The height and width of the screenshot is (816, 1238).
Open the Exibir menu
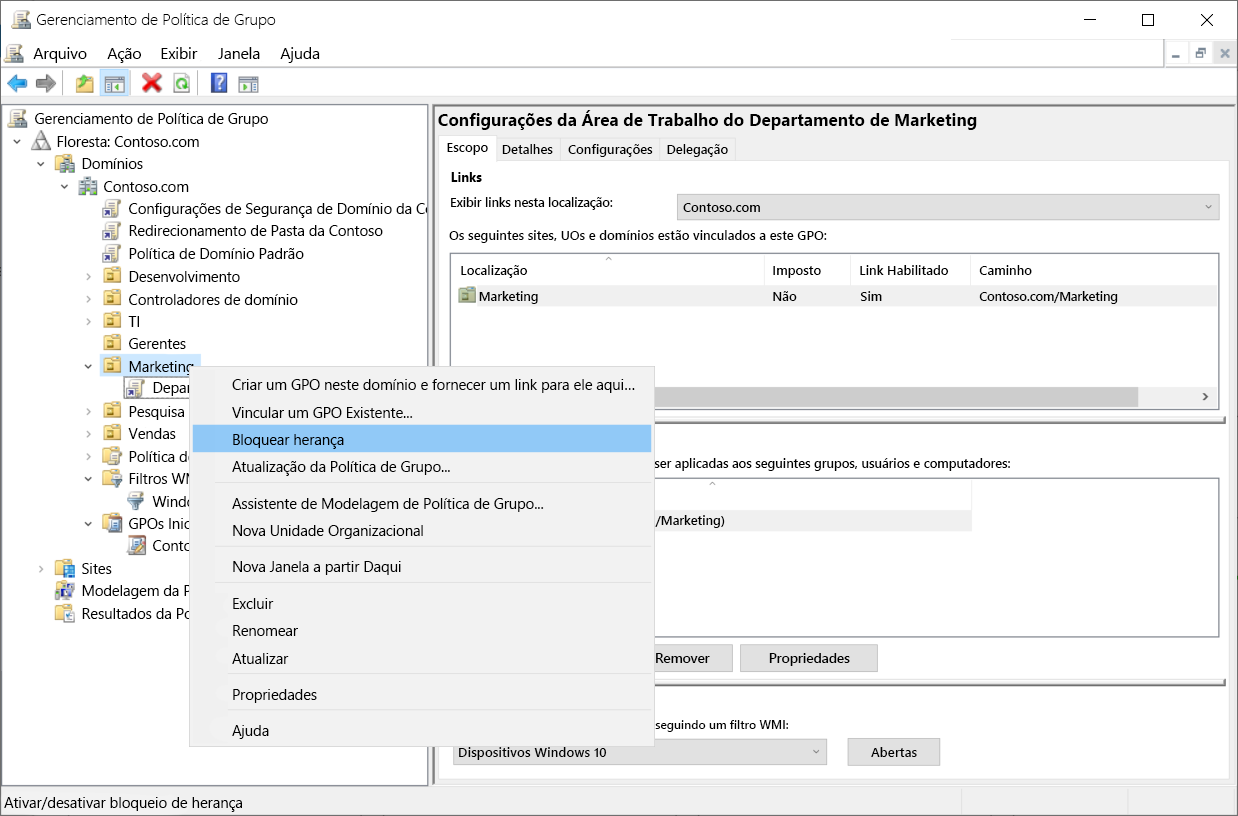tap(179, 54)
